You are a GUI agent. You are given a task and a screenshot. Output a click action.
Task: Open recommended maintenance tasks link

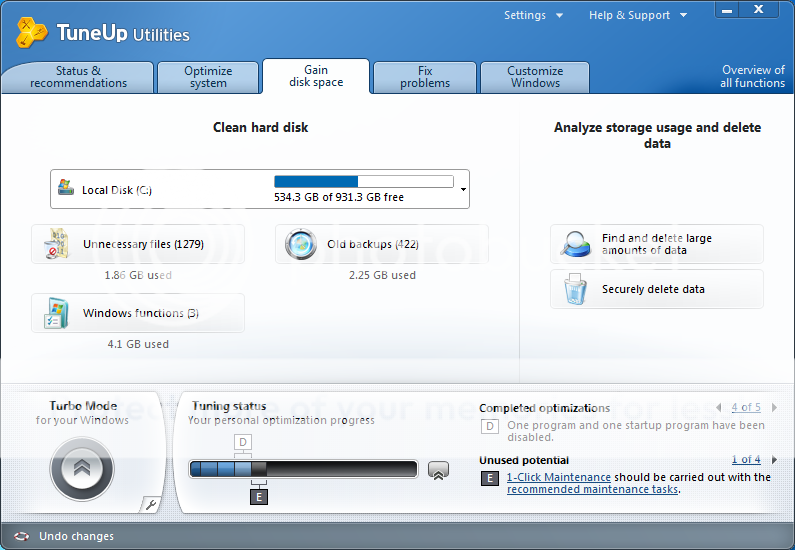pos(592,490)
